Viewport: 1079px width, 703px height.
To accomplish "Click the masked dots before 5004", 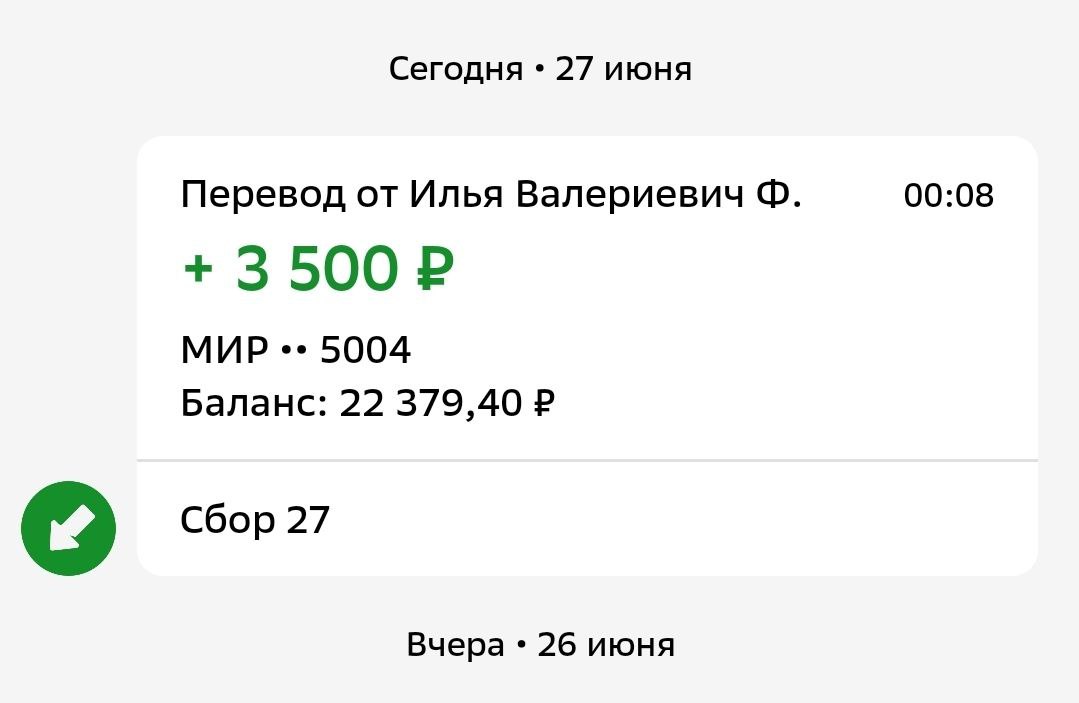I will (x=294, y=350).
